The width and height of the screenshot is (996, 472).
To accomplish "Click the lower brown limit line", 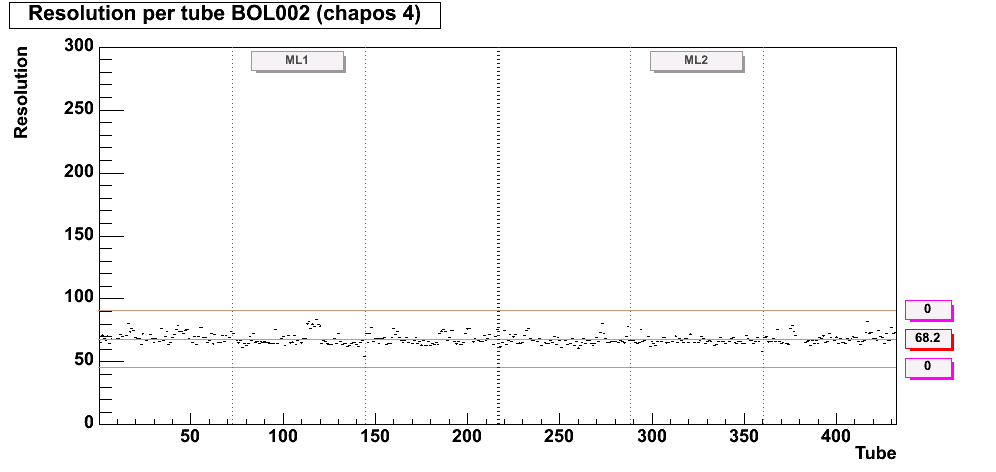I will point(498,367).
